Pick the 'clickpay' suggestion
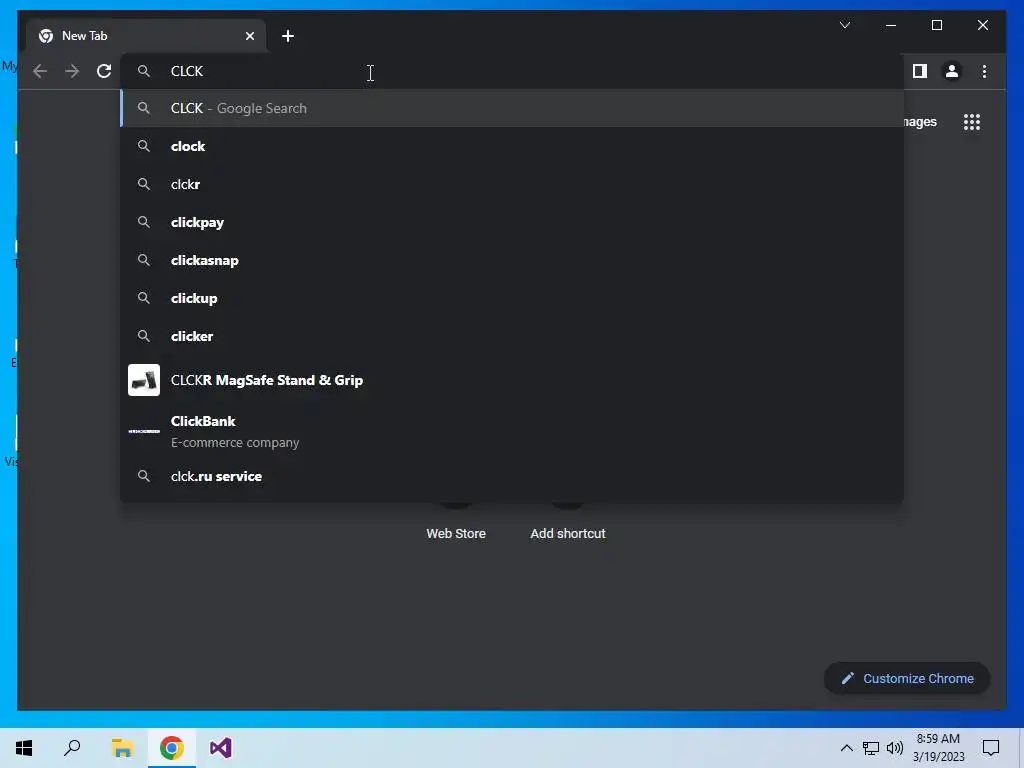 (512, 222)
